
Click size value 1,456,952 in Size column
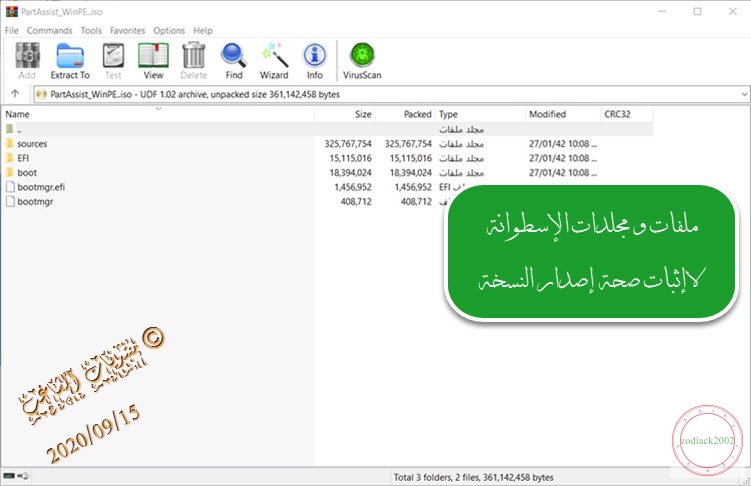pos(353,187)
